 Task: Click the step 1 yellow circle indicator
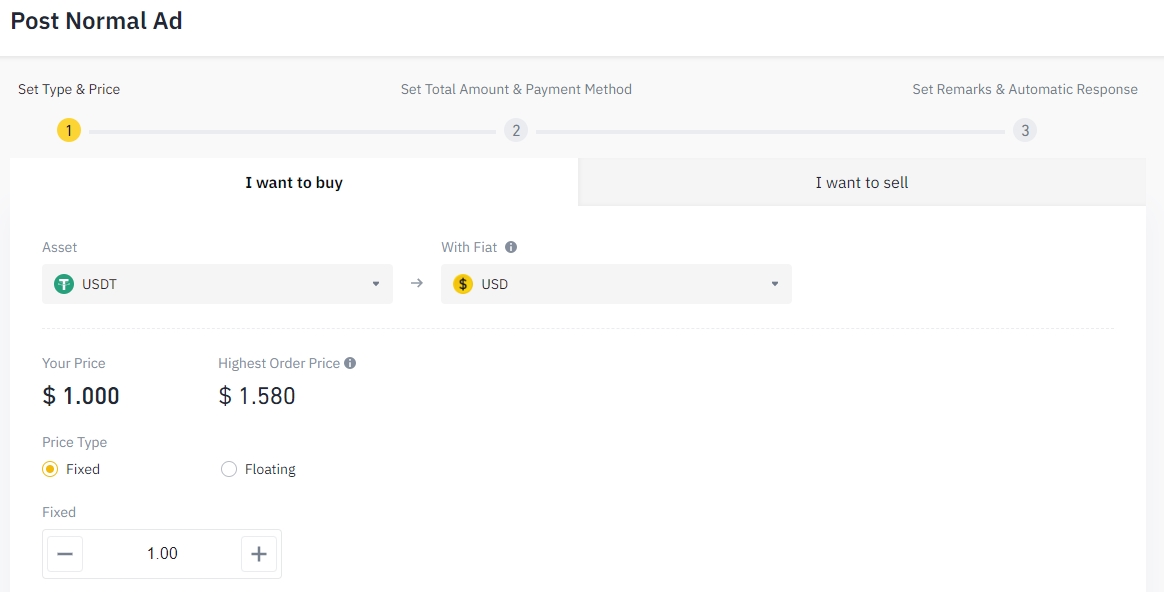68,130
